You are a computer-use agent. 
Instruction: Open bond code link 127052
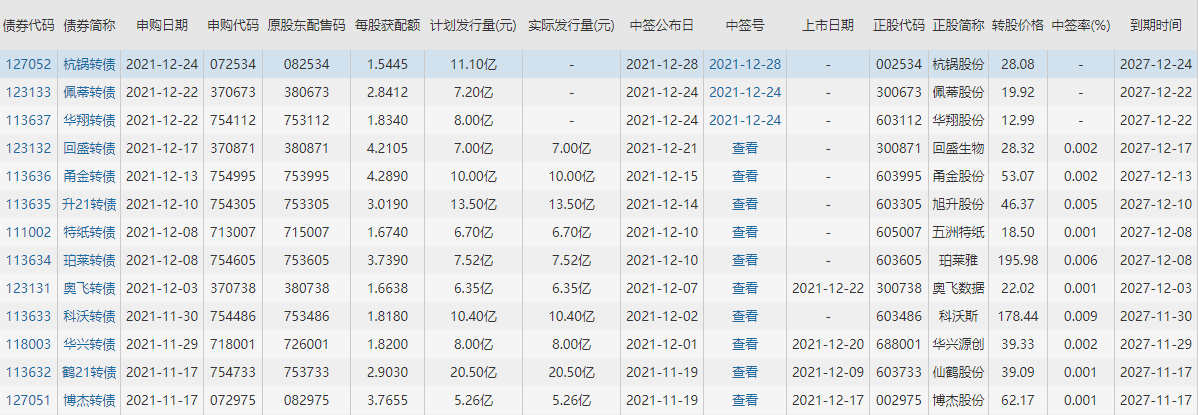28,64
